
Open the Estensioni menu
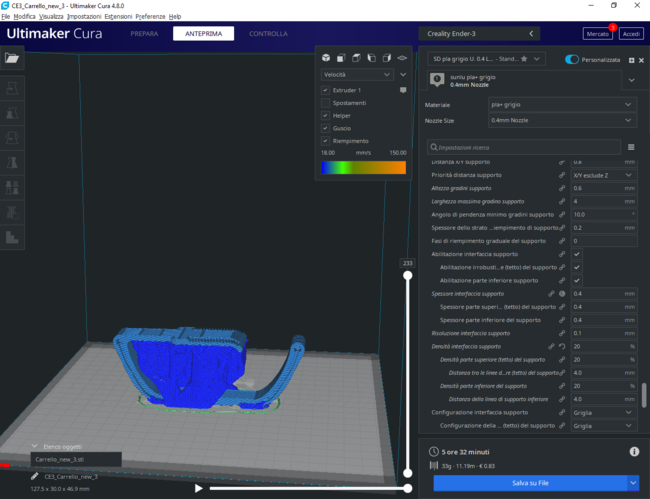click(x=118, y=17)
